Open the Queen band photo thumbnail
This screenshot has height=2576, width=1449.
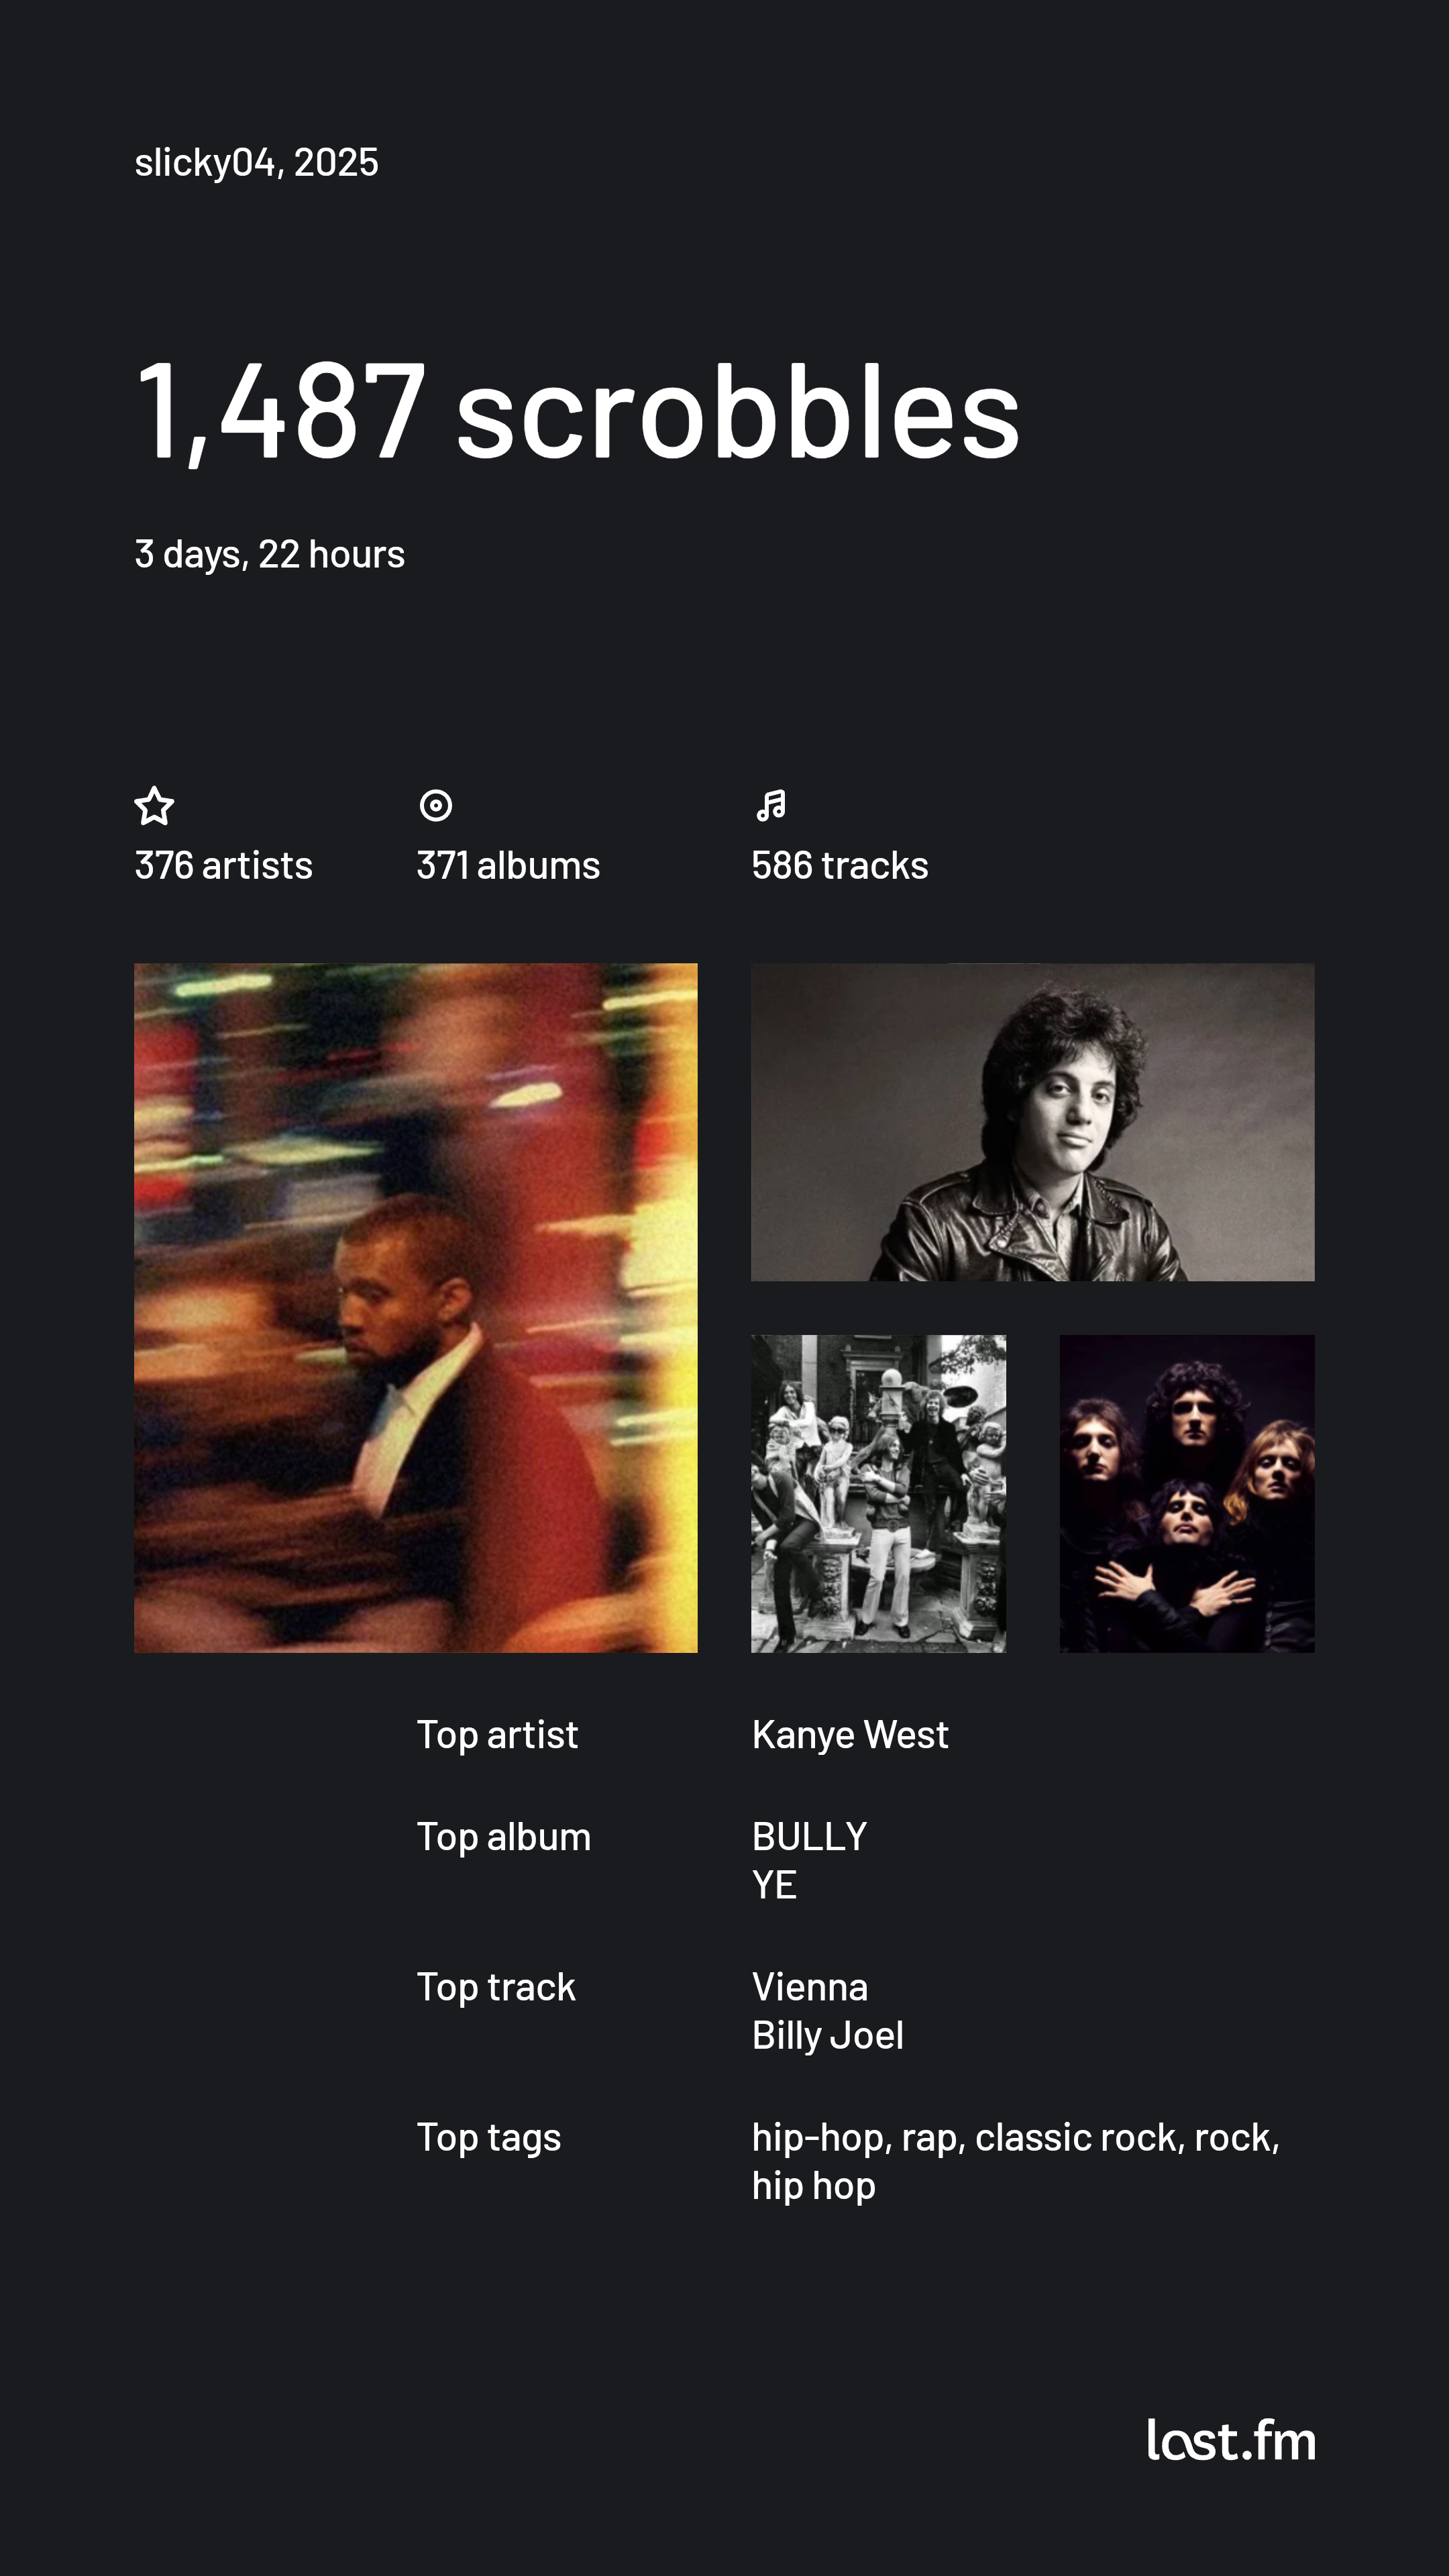[1187, 1494]
